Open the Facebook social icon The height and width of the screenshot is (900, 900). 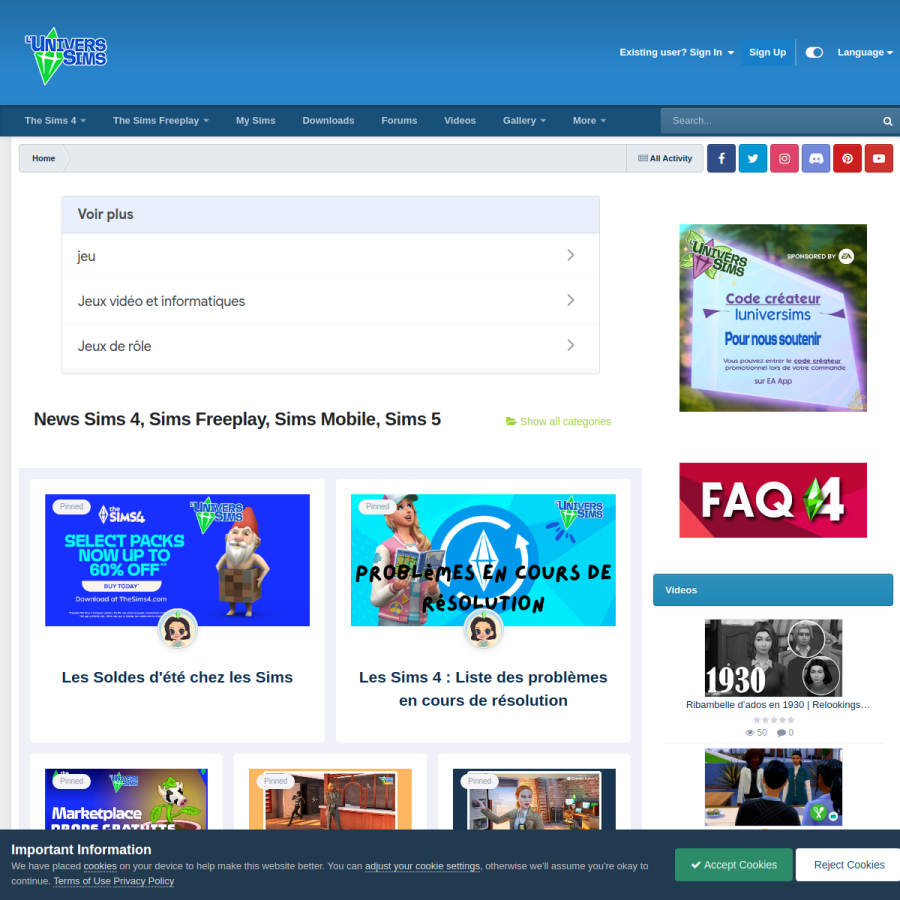[x=721, y=158]
